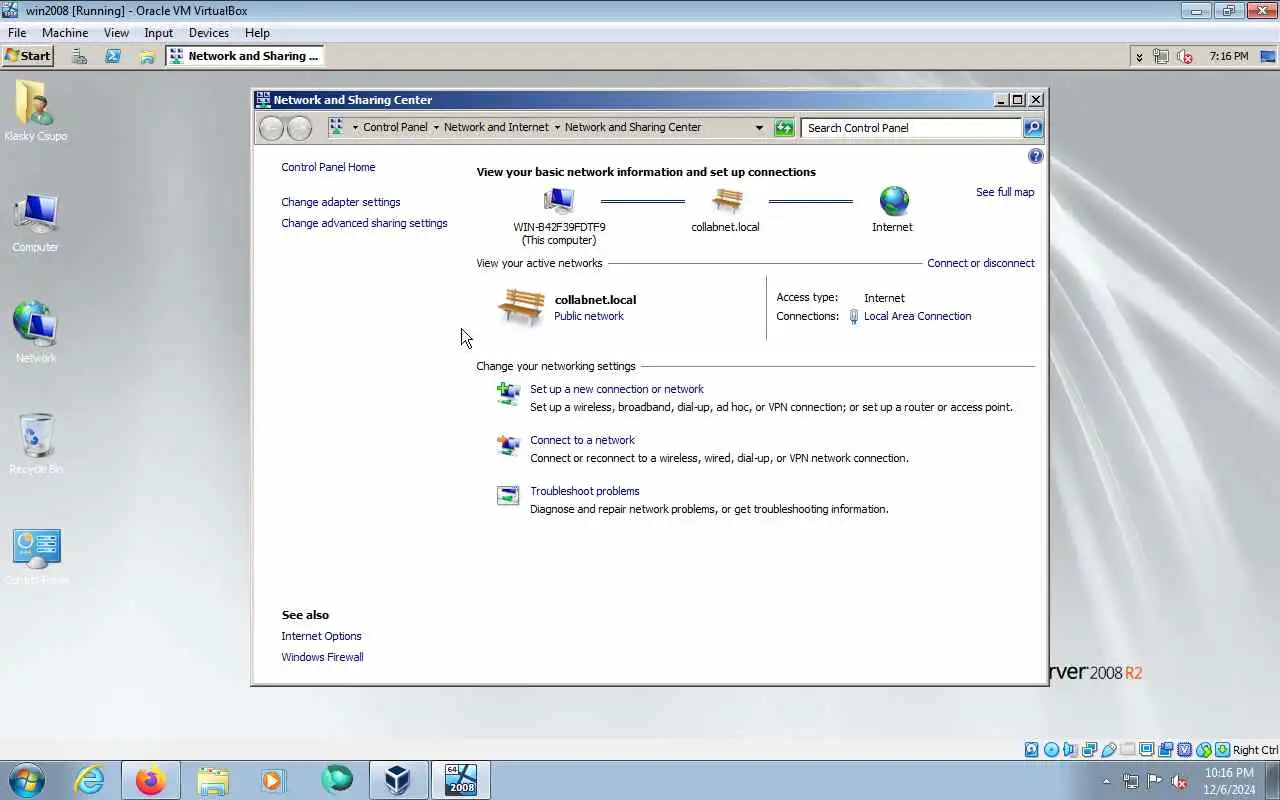
Task: Click the See full map link
Action: [1005, 192]
